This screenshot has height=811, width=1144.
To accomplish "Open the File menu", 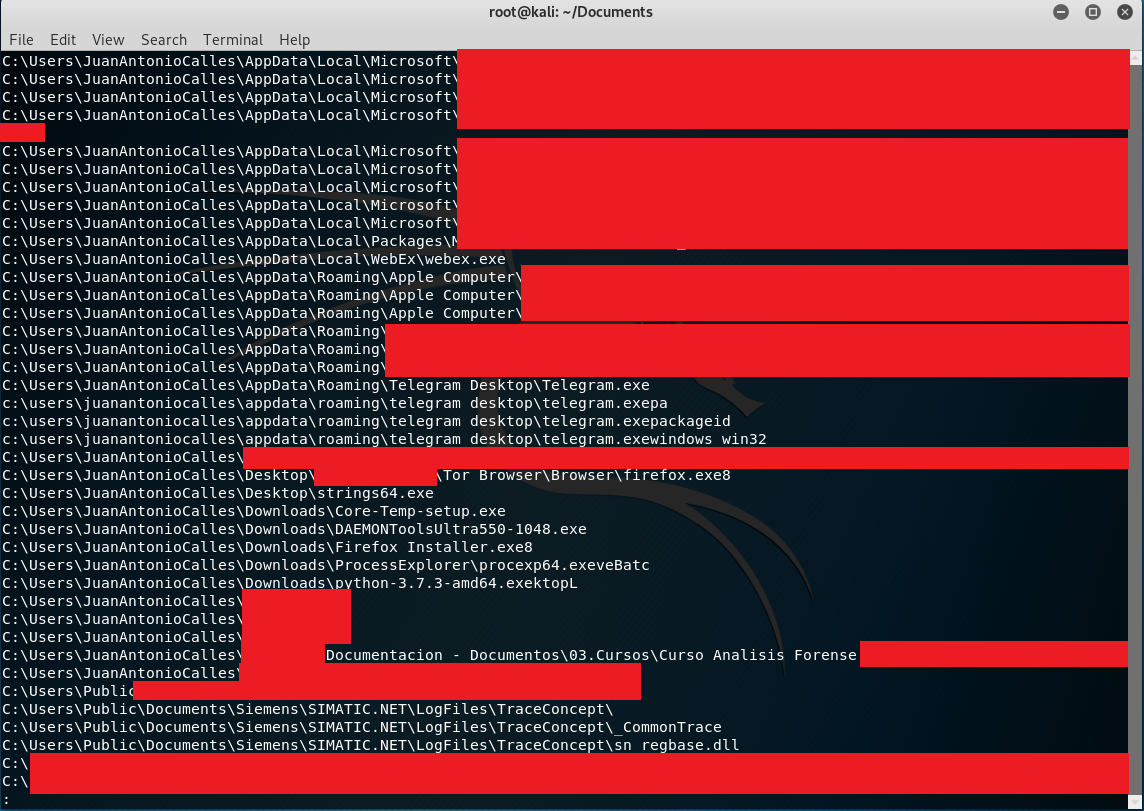I will (x=21, y=40).
